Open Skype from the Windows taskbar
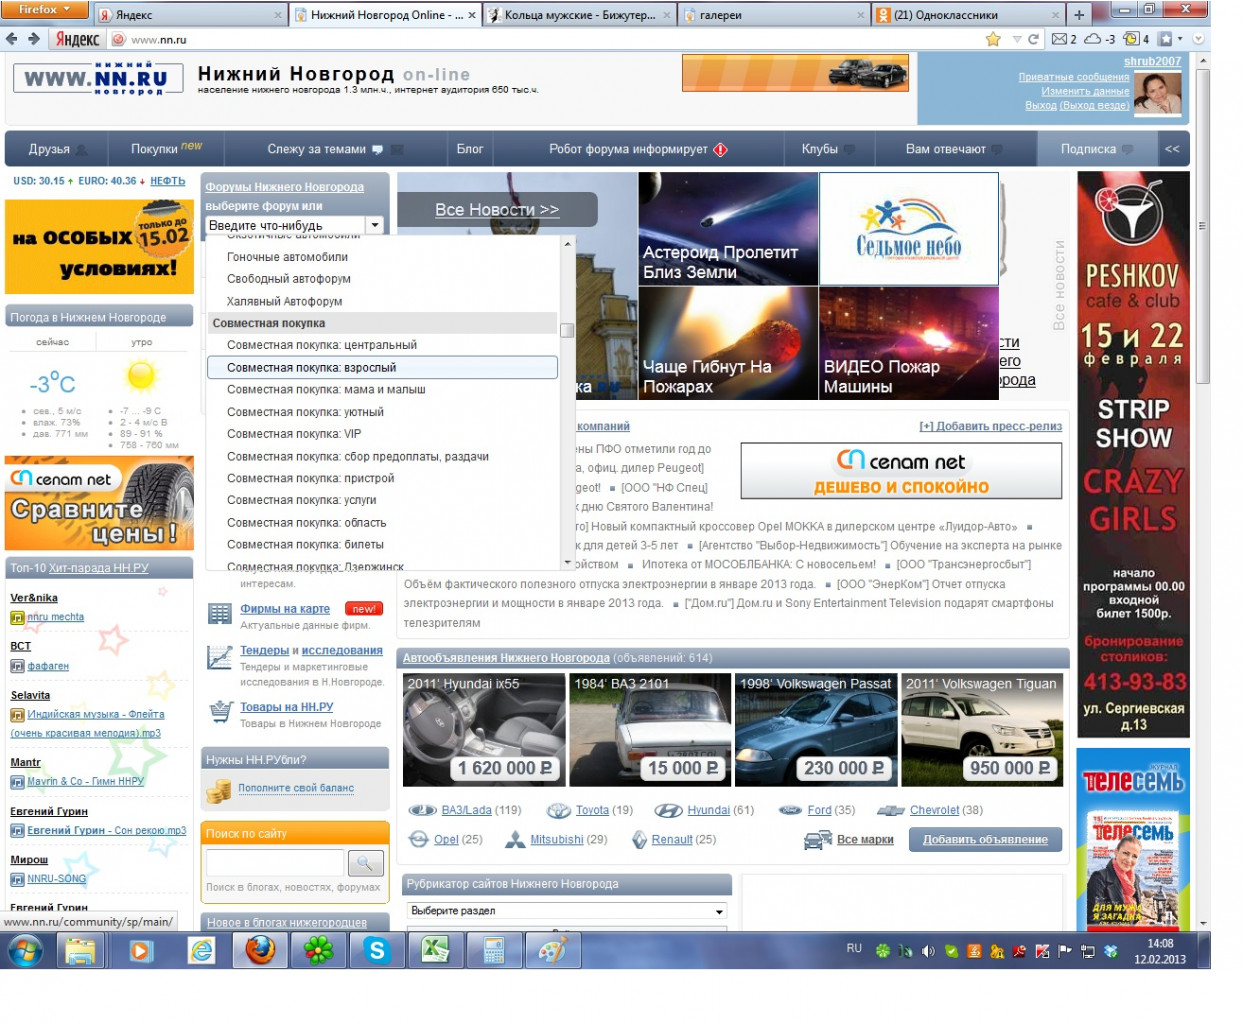 [x=377, y=951]
